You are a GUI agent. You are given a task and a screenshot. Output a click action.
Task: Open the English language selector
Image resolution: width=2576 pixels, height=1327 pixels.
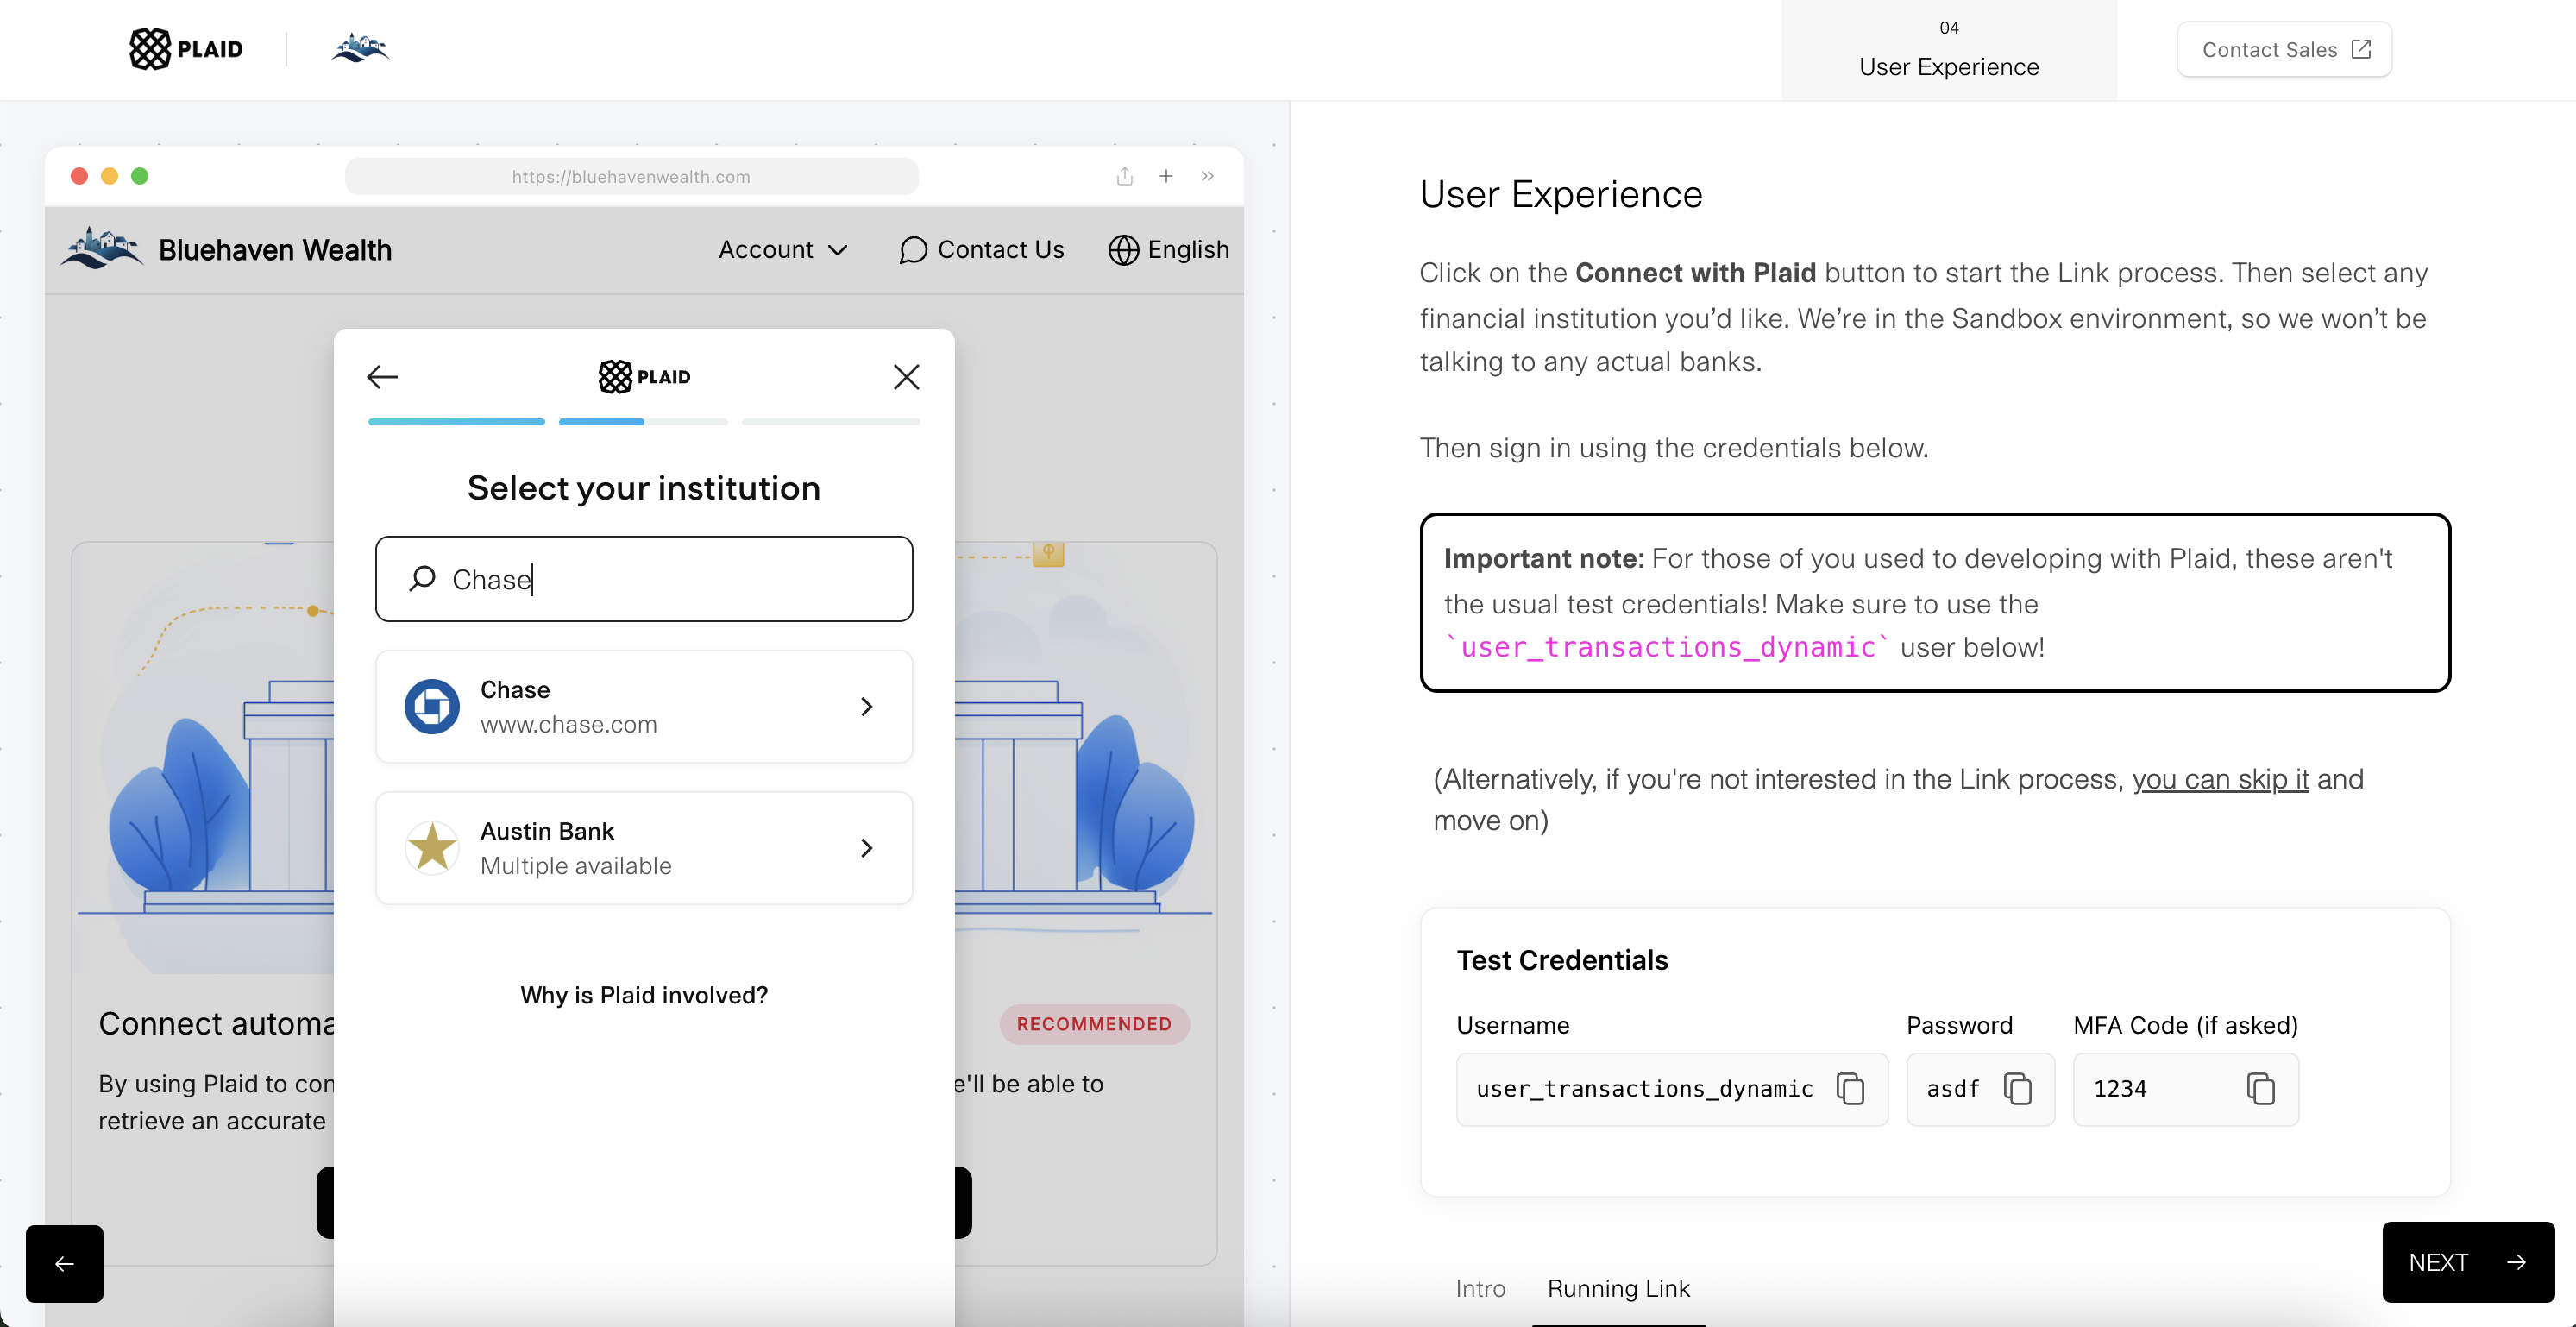1168,250
